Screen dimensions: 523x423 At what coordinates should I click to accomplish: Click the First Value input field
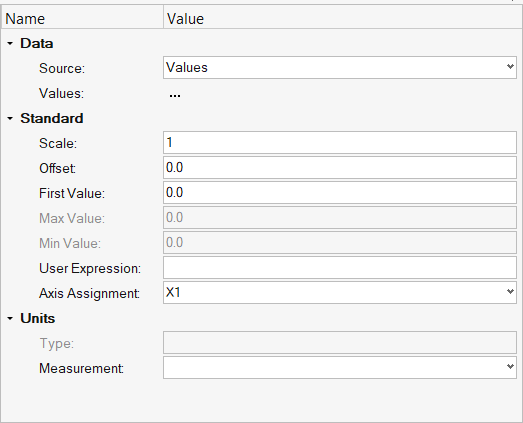[x=340, y=192]
